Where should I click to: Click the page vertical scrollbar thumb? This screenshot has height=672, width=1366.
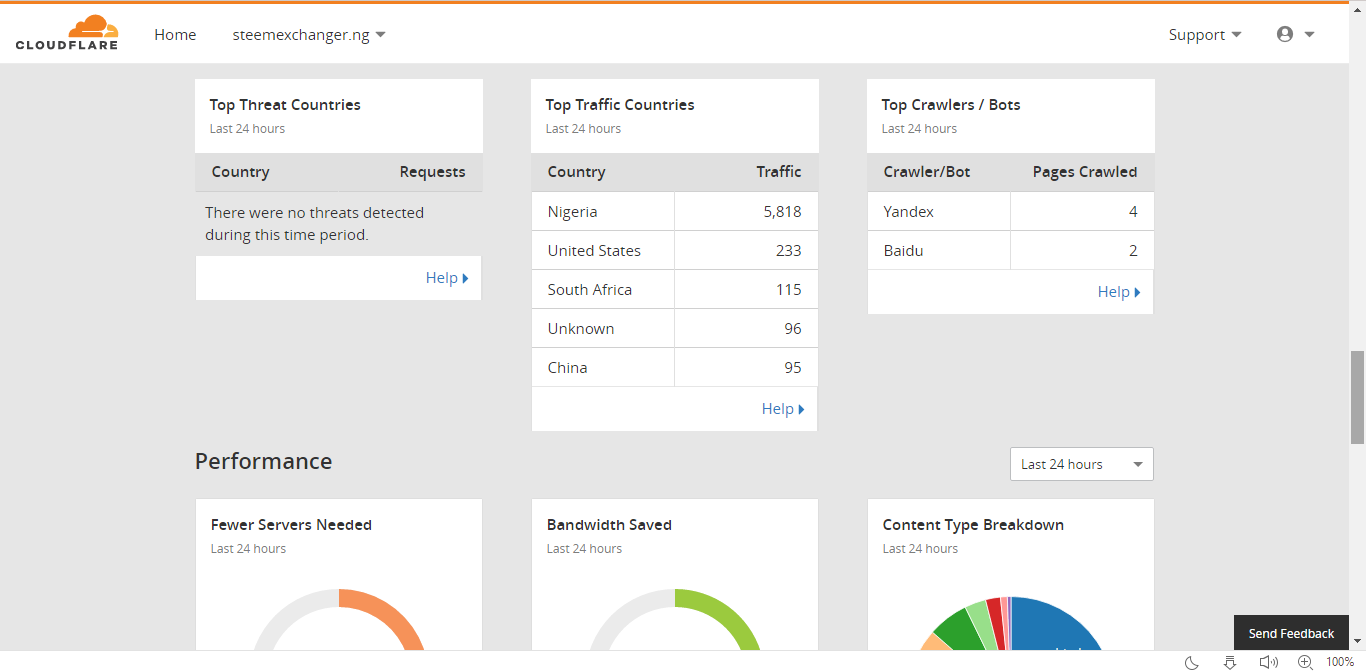[x=1357, y=397]
